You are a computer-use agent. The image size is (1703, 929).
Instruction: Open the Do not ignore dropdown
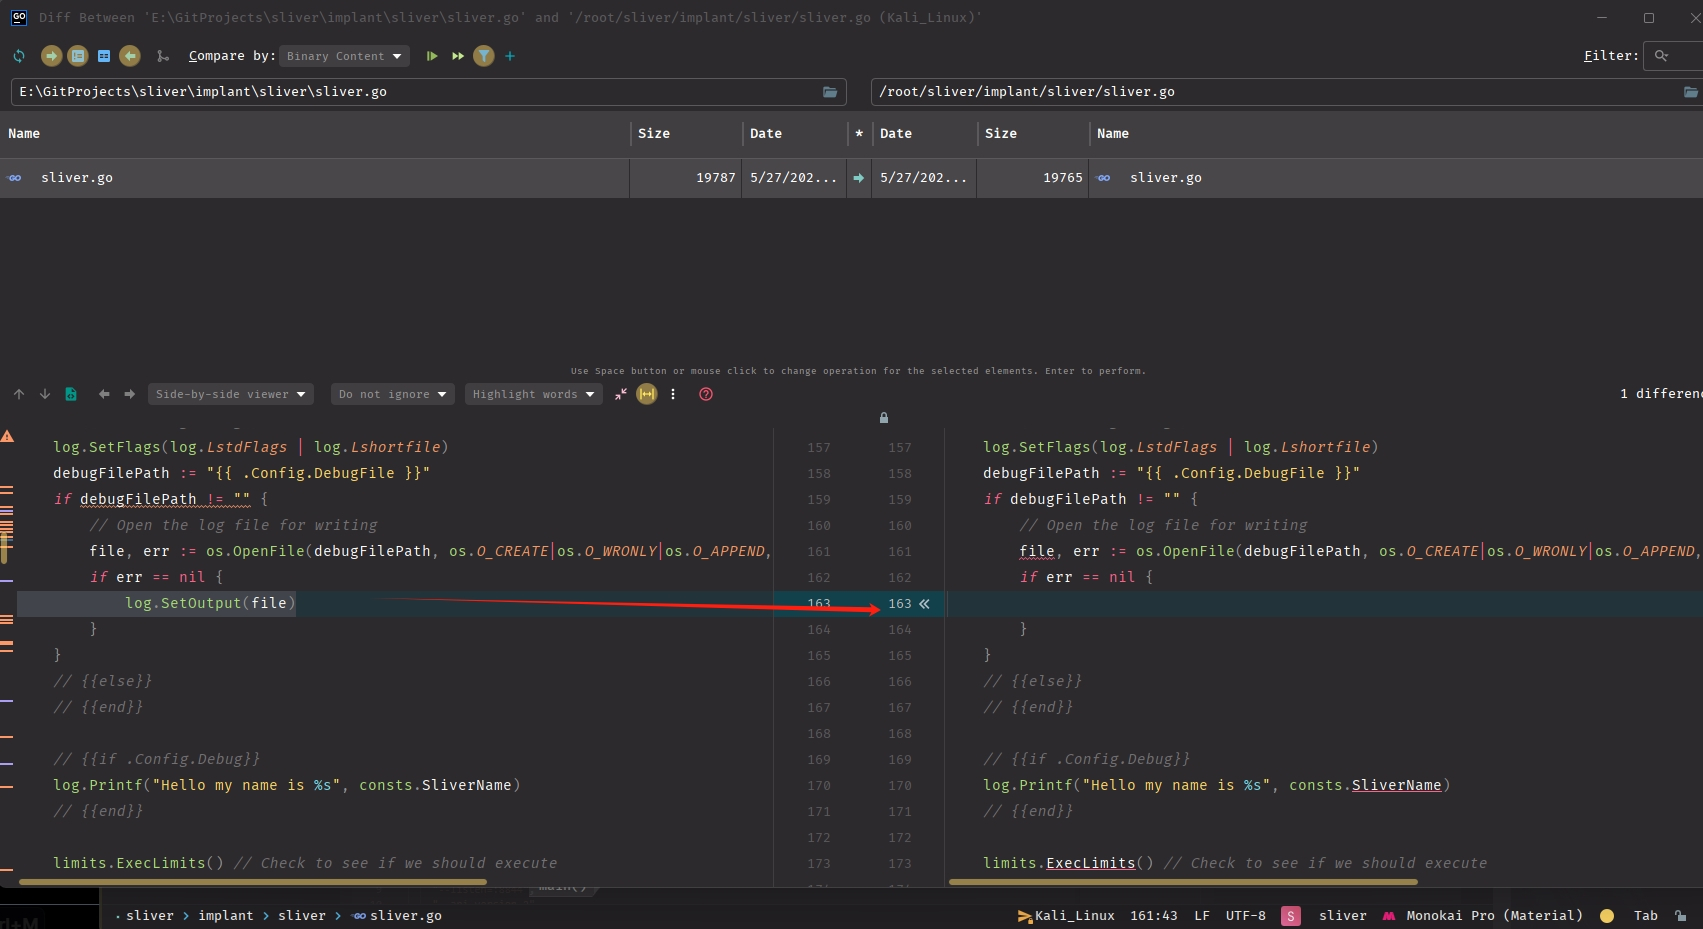pos(392,394)
